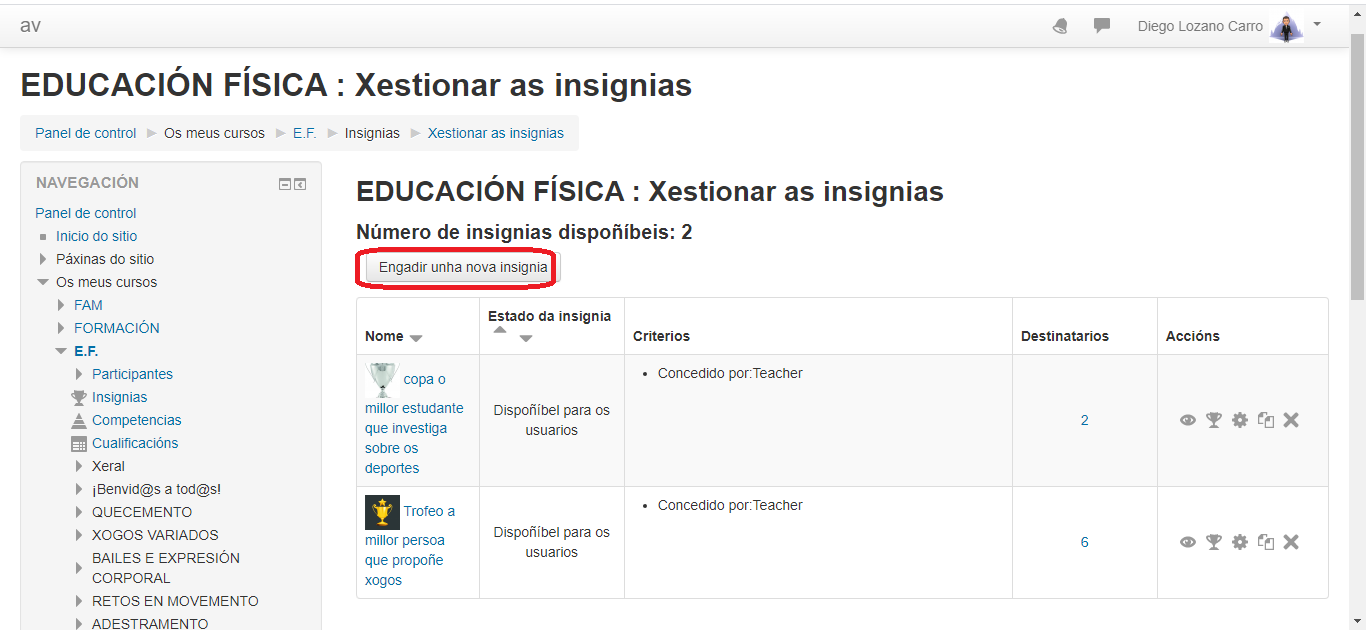Expand the FORMACIÓN course tree node
1366x630 pixels.
(61, 328)
